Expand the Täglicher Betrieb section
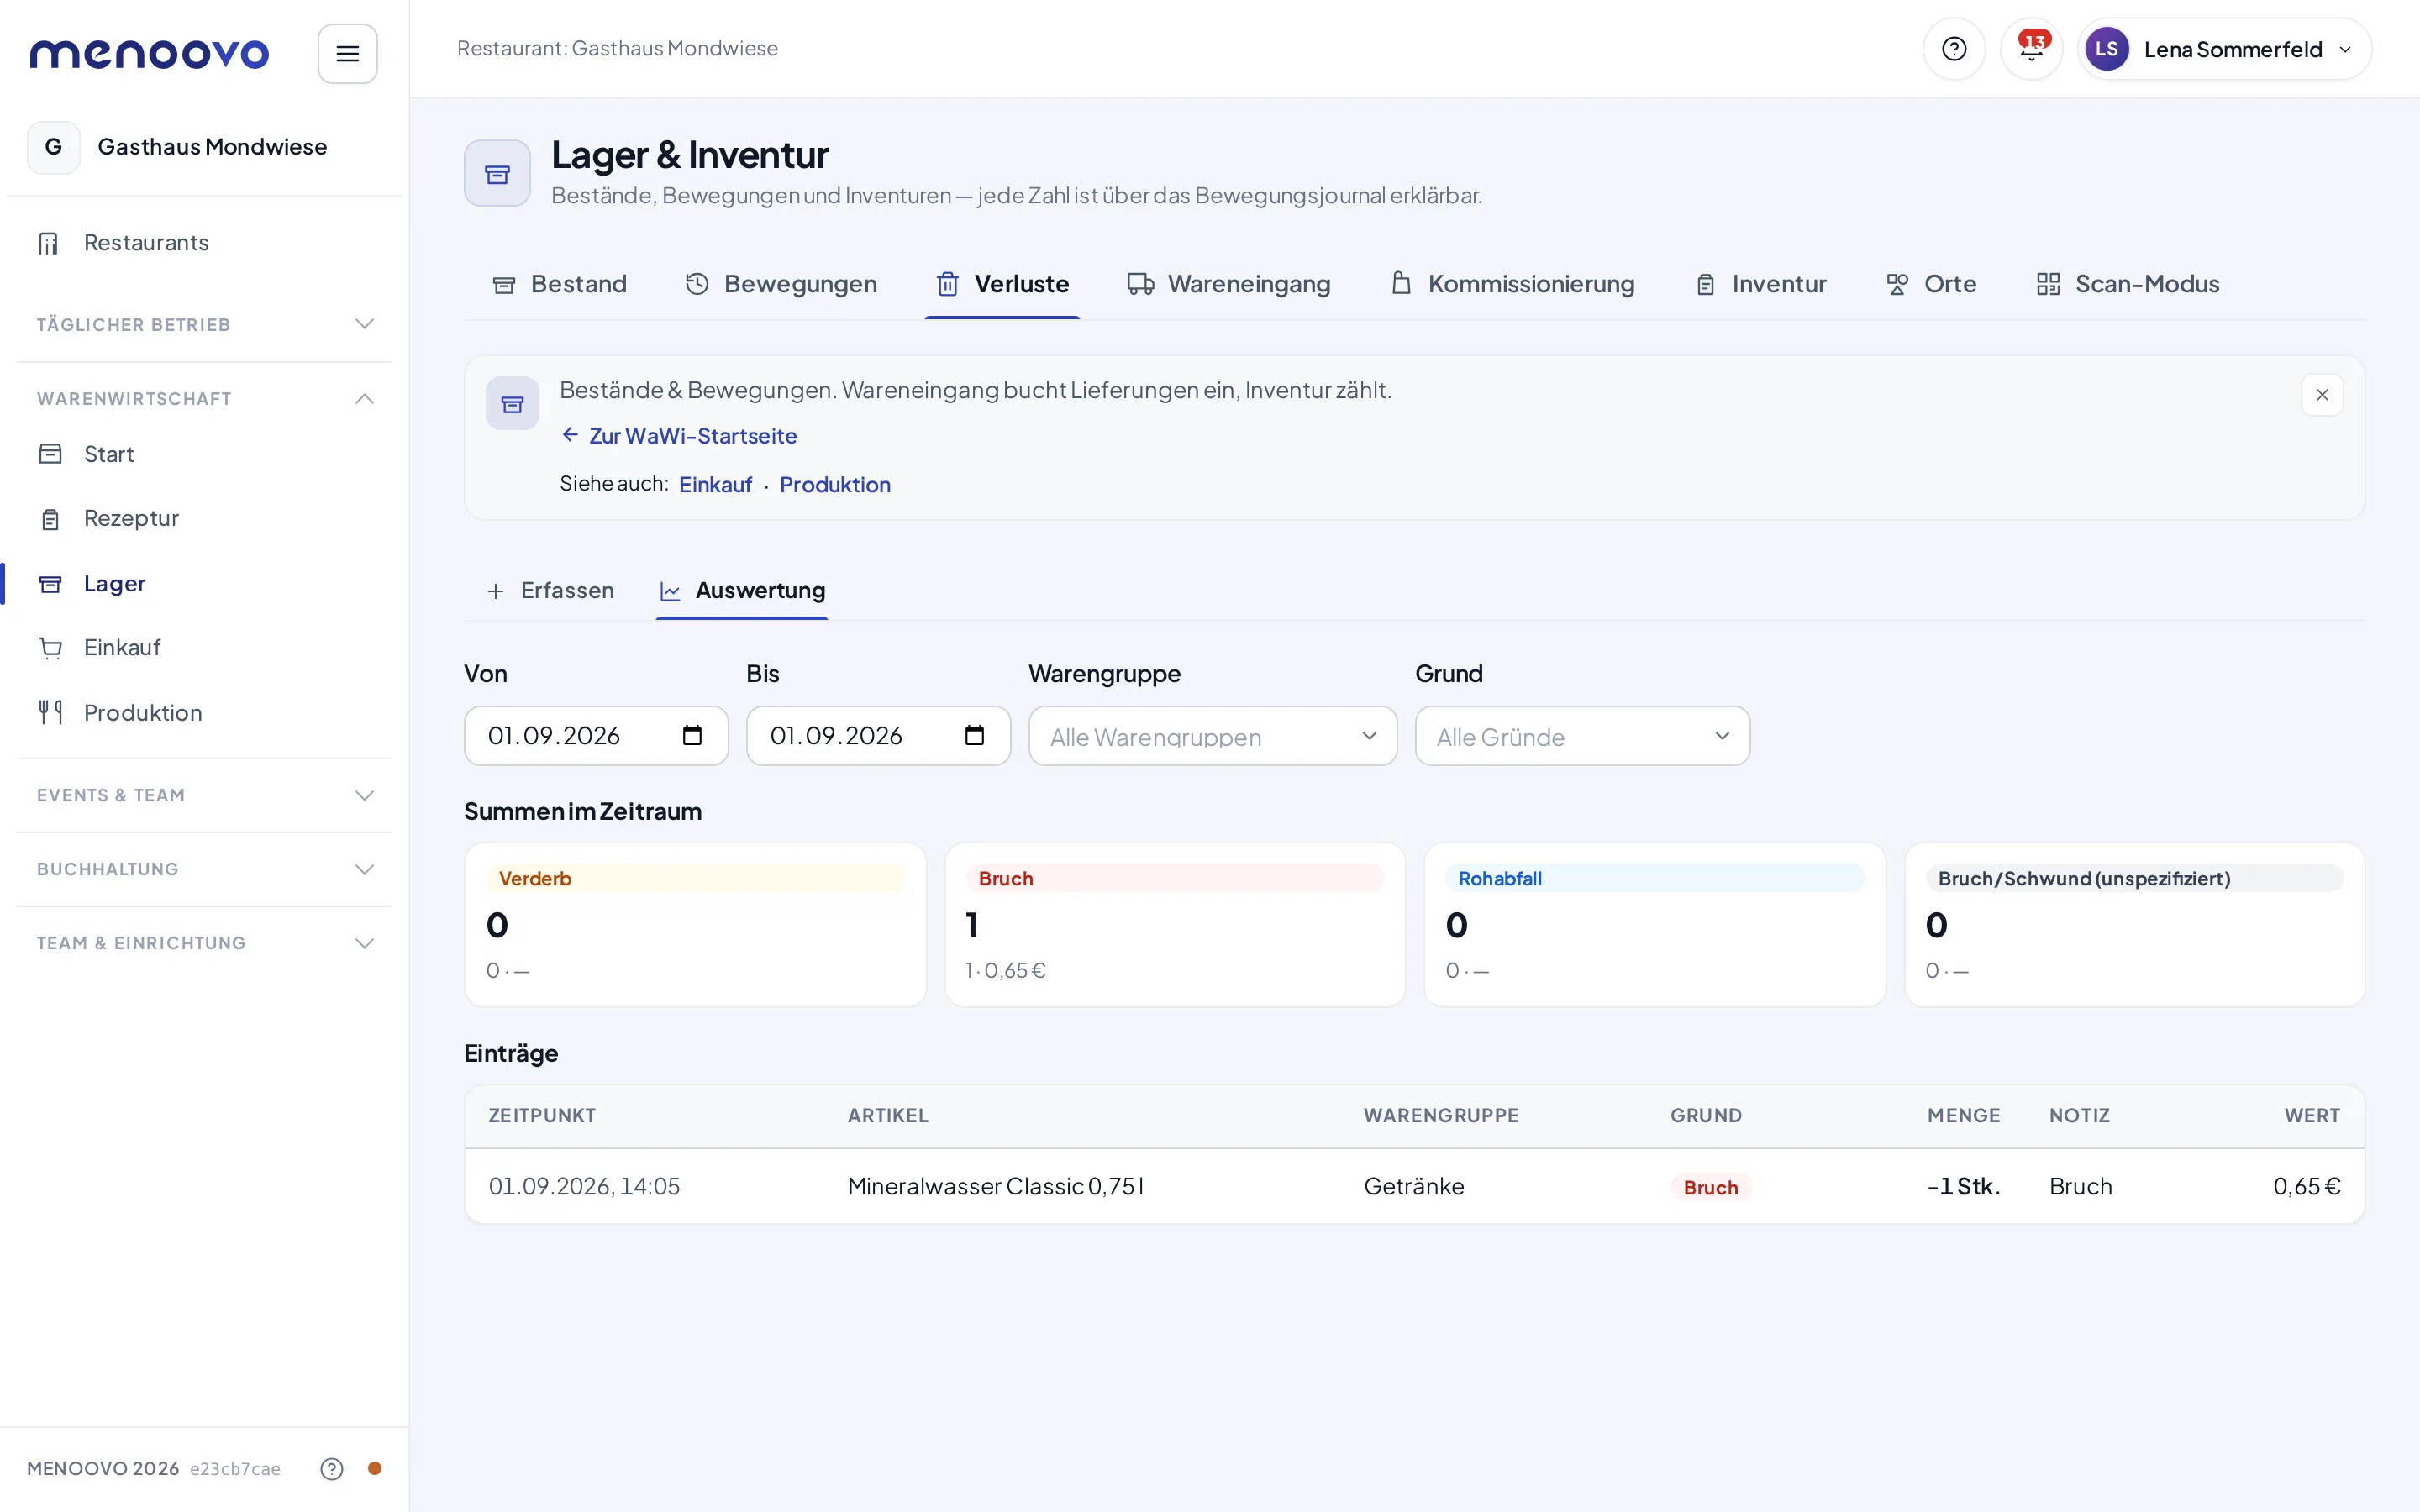 [204, 324]
